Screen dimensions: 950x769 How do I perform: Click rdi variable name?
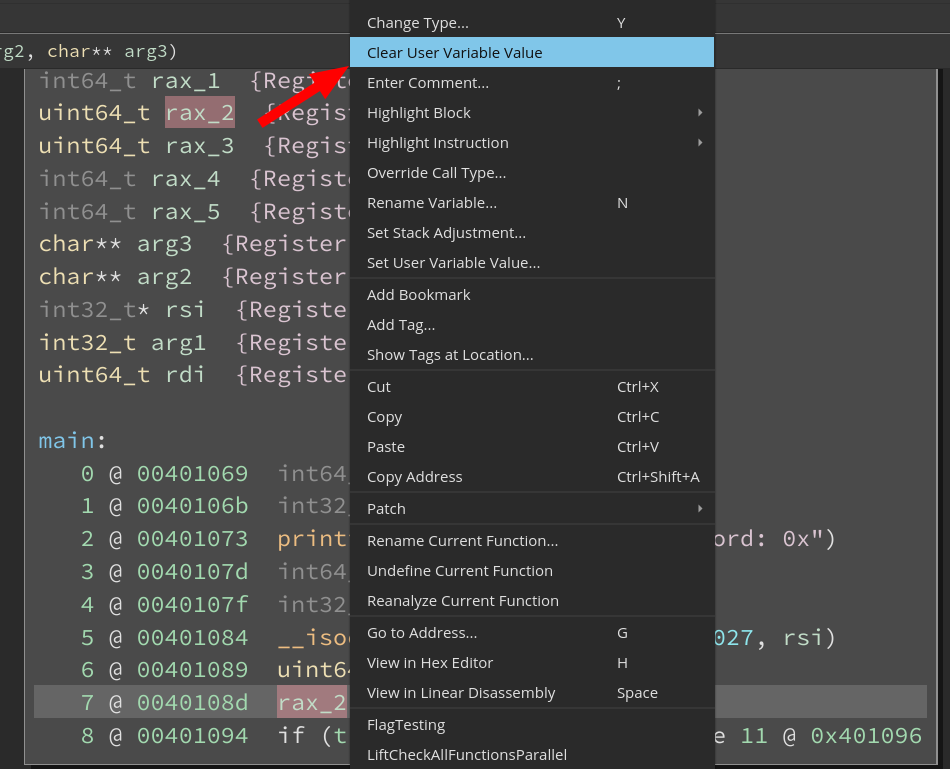click(x=185, y=375)
